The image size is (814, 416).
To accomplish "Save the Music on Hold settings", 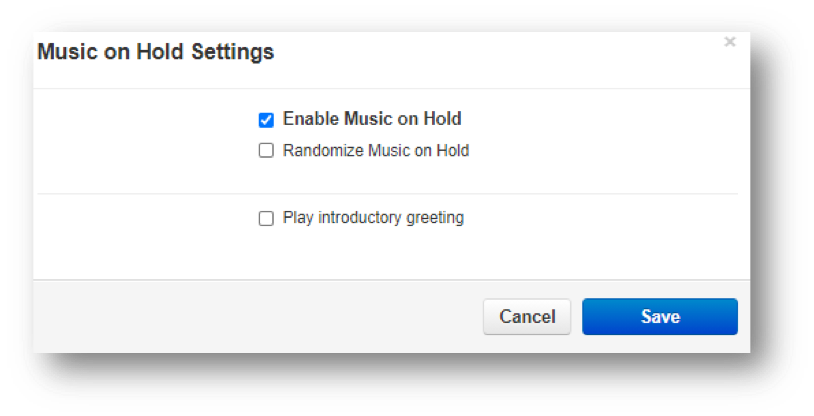I will [660, 317].
